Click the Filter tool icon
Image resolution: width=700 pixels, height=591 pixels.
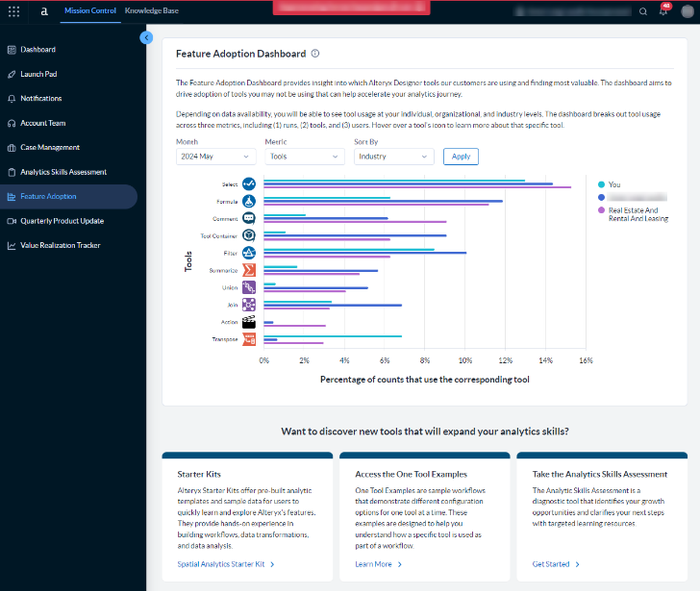click(x=249, y=253)
